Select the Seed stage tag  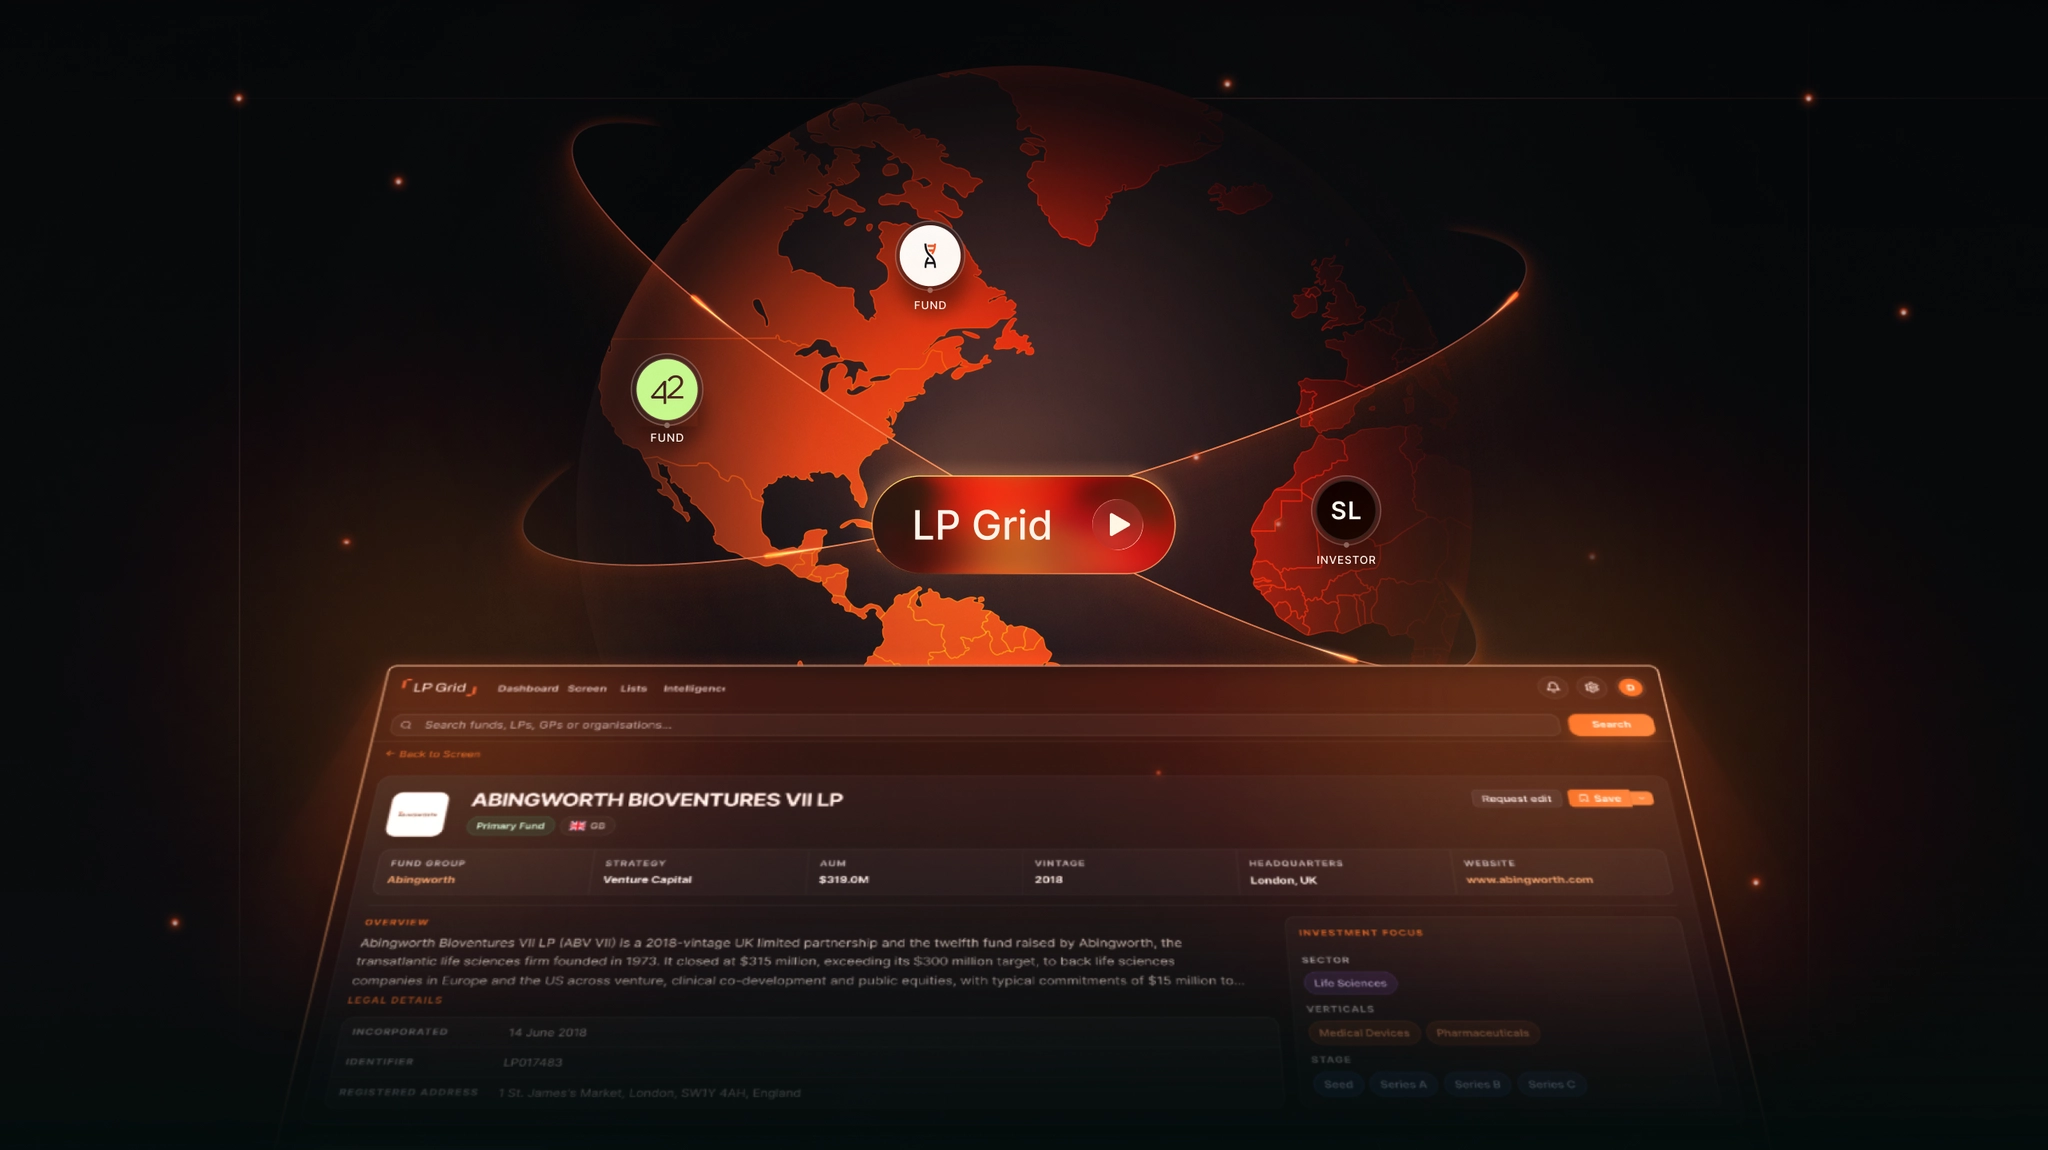pos(1338,1084)
